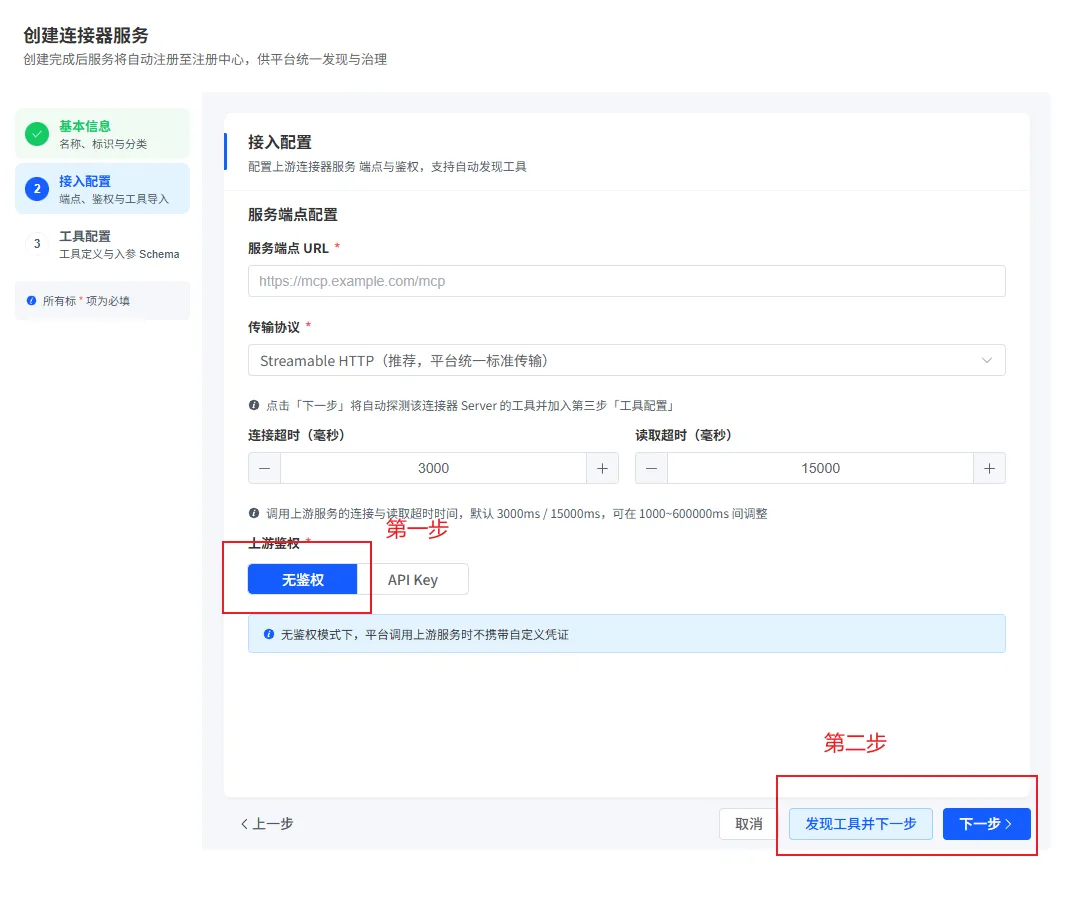Click the info icon in the 无鉴权模式 notice
1067x902 pixels.
pos(269,634)
